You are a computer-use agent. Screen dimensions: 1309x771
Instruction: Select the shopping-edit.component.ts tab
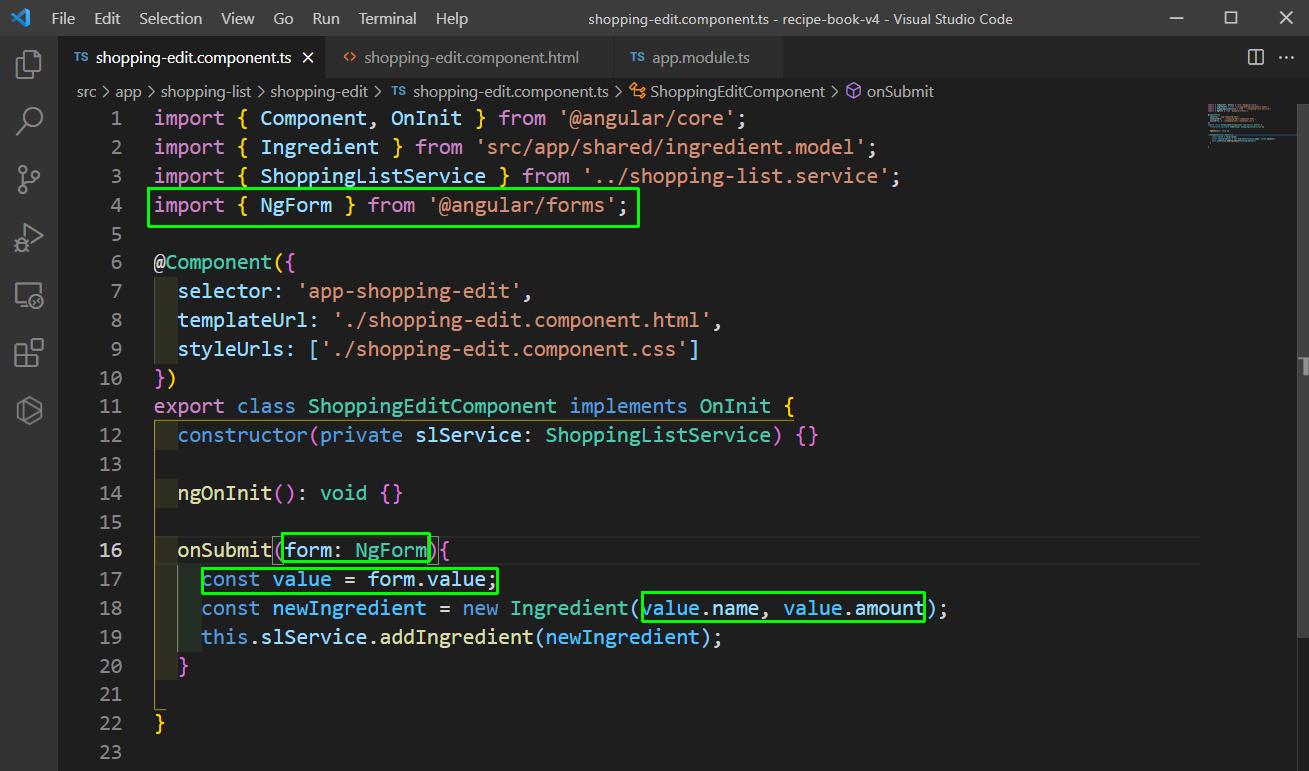(x=192, y=58)
